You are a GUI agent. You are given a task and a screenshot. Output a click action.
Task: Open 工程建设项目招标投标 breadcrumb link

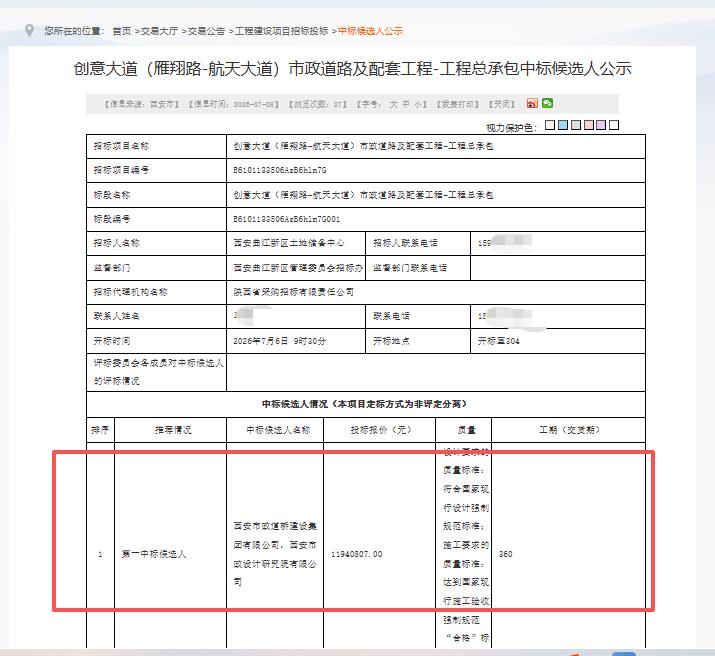[x=281, y=31]
